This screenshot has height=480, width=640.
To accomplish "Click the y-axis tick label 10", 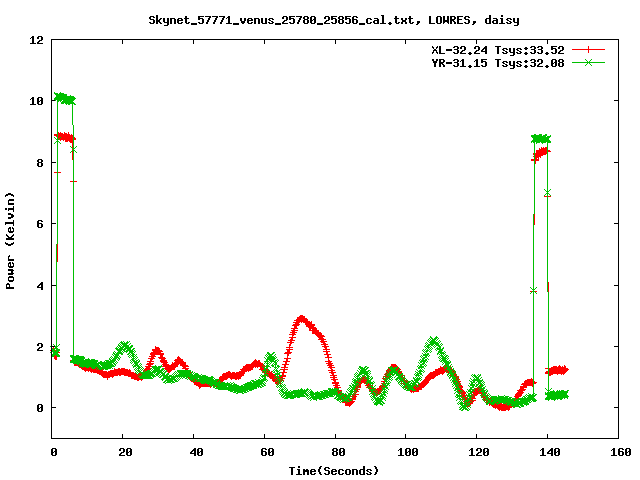I will [36, 101].
